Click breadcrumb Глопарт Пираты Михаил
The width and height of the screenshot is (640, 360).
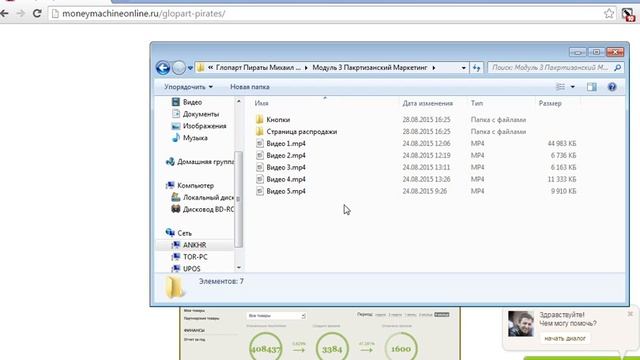click(258, 67)
